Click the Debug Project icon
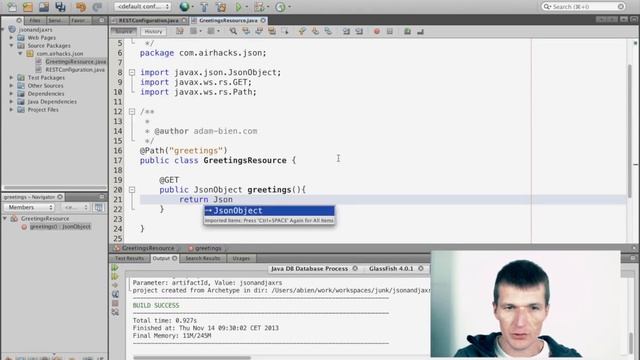The height and width of the screenshot is (360, 640). click(259, 7)
